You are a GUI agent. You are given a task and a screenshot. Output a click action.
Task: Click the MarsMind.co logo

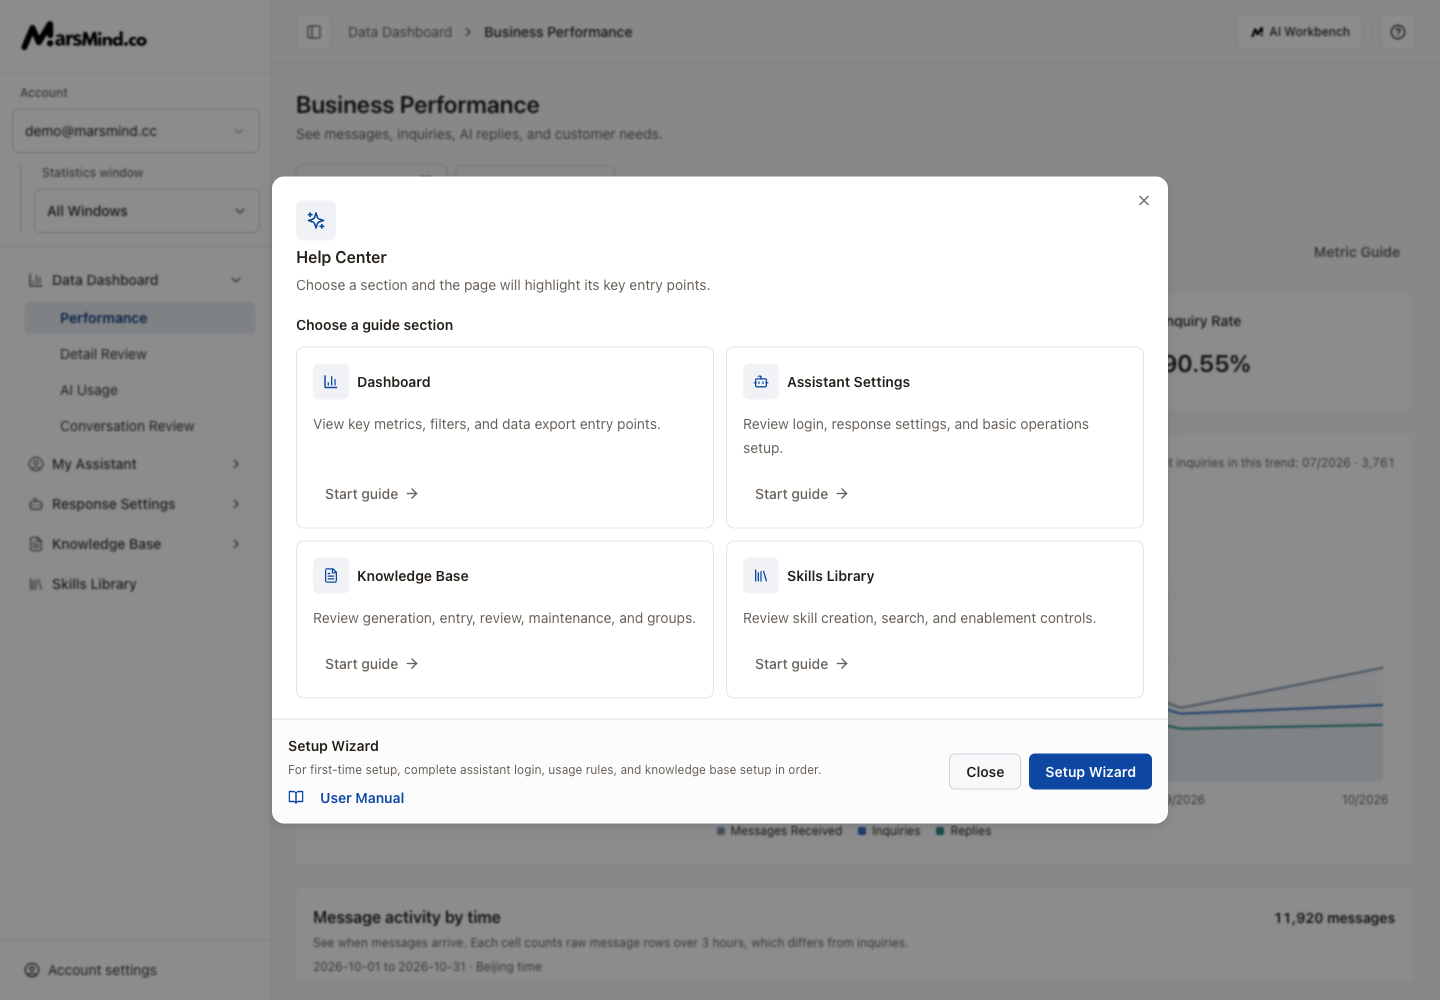pos(84,37)
